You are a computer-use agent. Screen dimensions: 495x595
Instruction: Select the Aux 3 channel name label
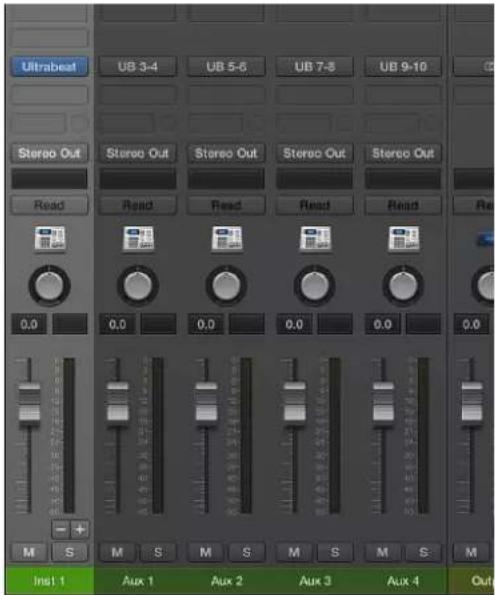coord(315,581)
